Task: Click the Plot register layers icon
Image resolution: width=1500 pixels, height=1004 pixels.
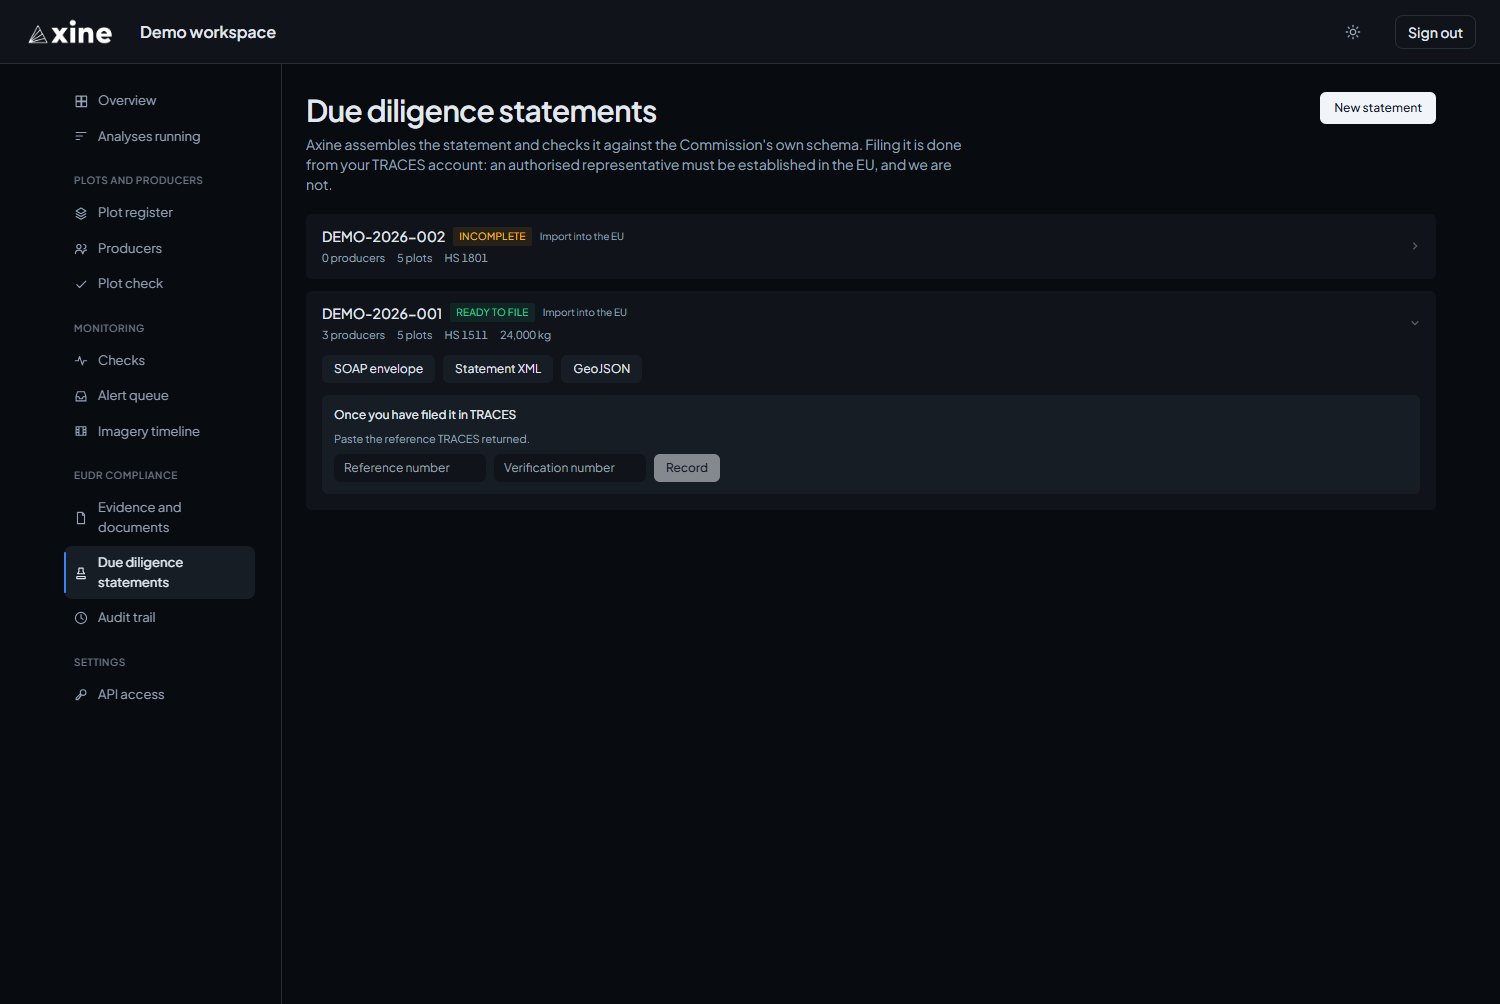Action: [x=81, y=213]
